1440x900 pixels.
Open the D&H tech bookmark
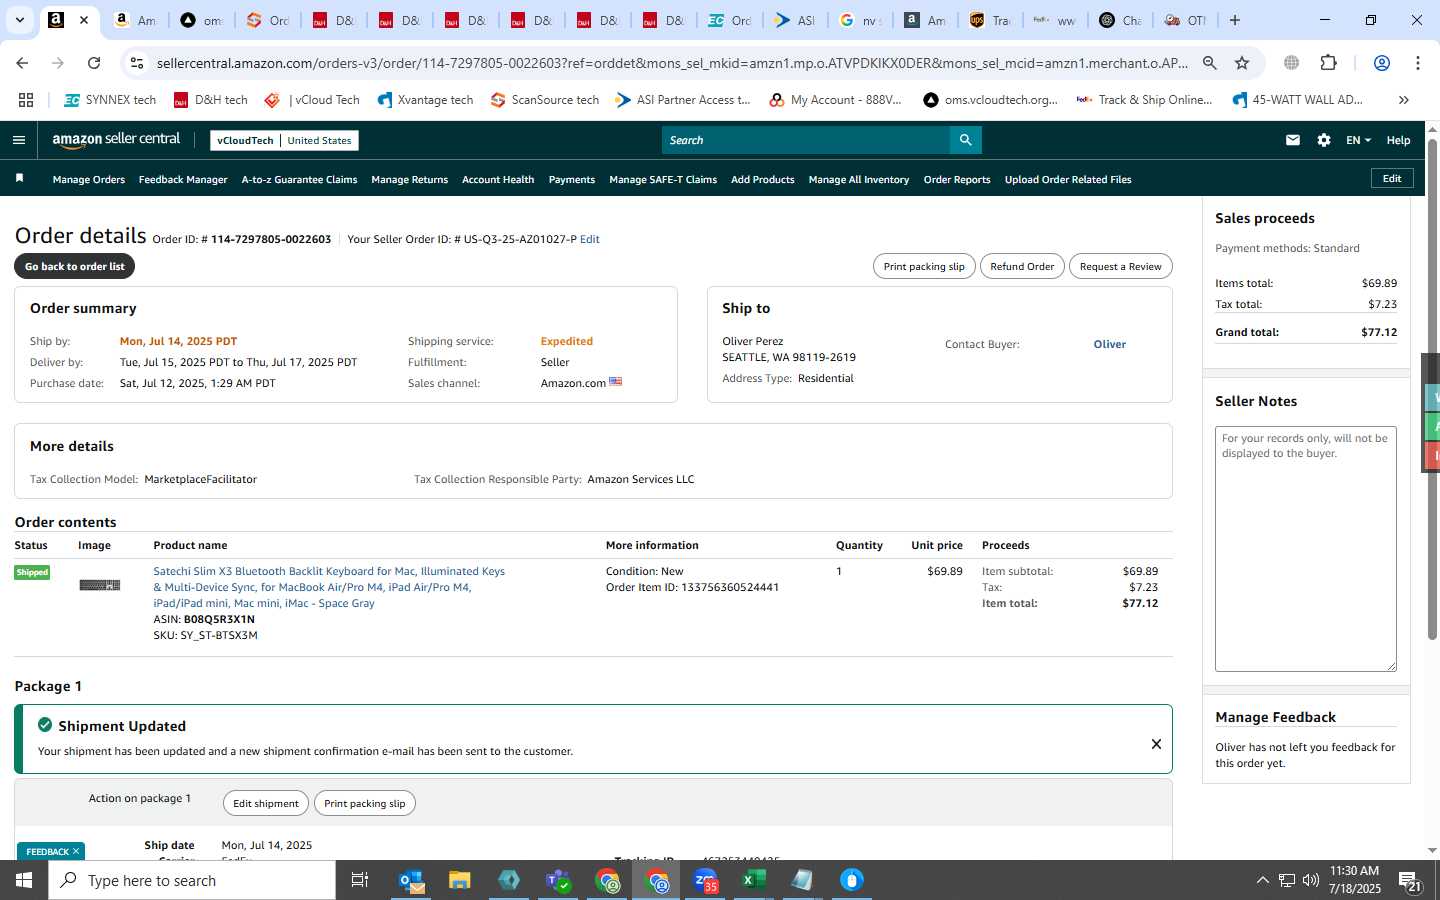pos(211,100)
